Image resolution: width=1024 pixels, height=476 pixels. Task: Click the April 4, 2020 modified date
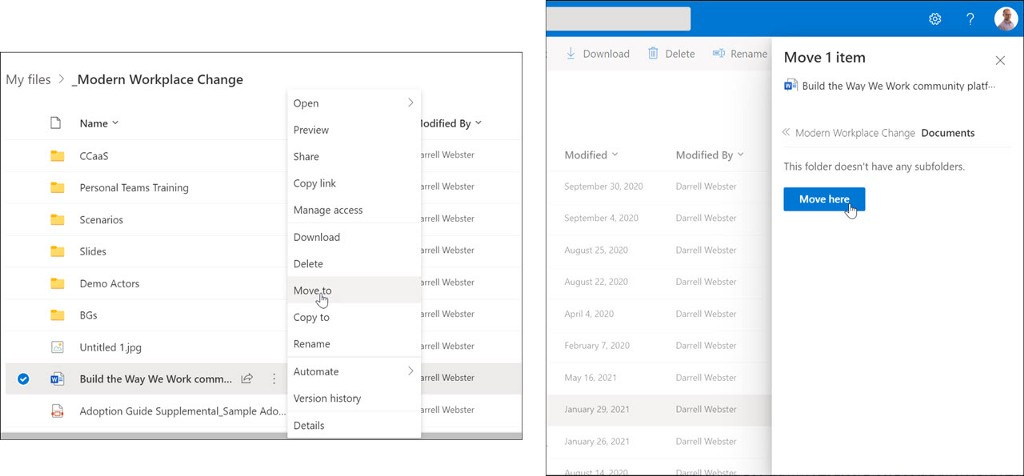pyautogui.click(x=590, y=313)
